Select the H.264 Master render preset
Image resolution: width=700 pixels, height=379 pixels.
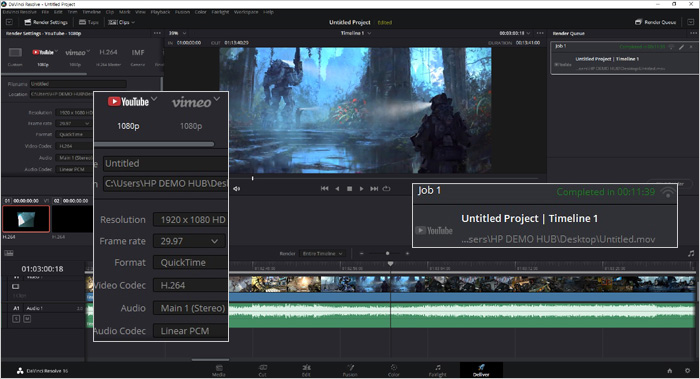108,57
